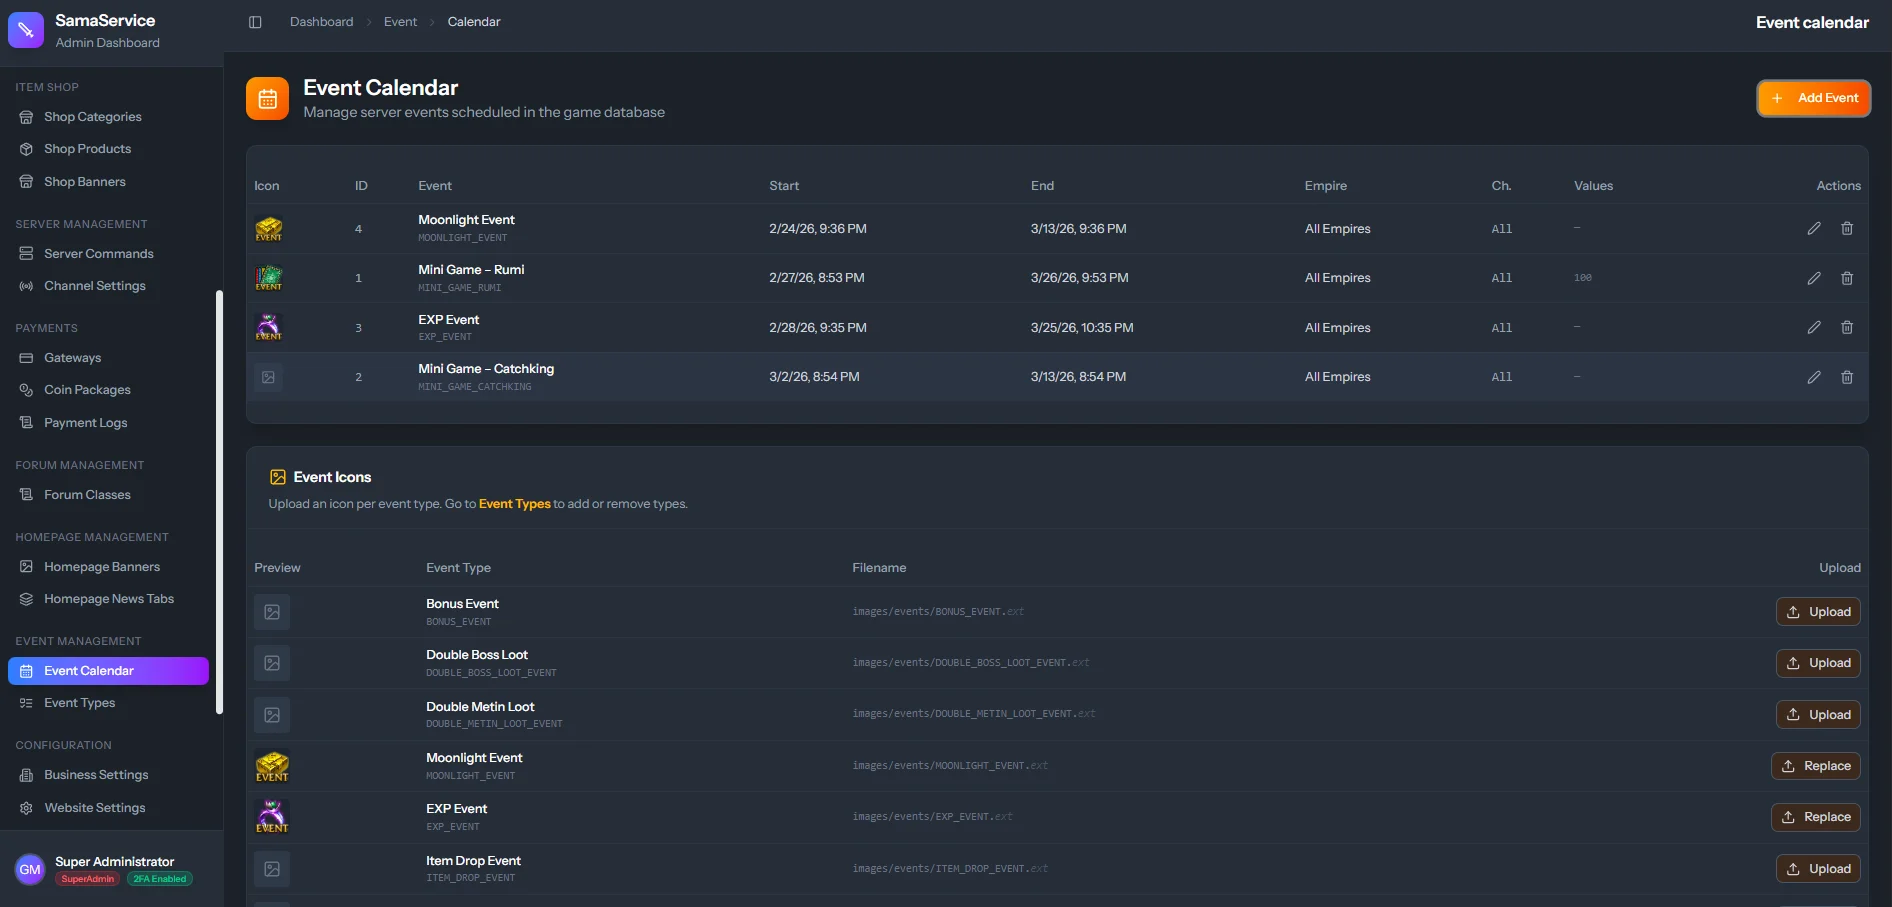The height and width of the screenshot is (907, 1892).
Task: Click the Event breadcrumb
Action: click(400, 22)
